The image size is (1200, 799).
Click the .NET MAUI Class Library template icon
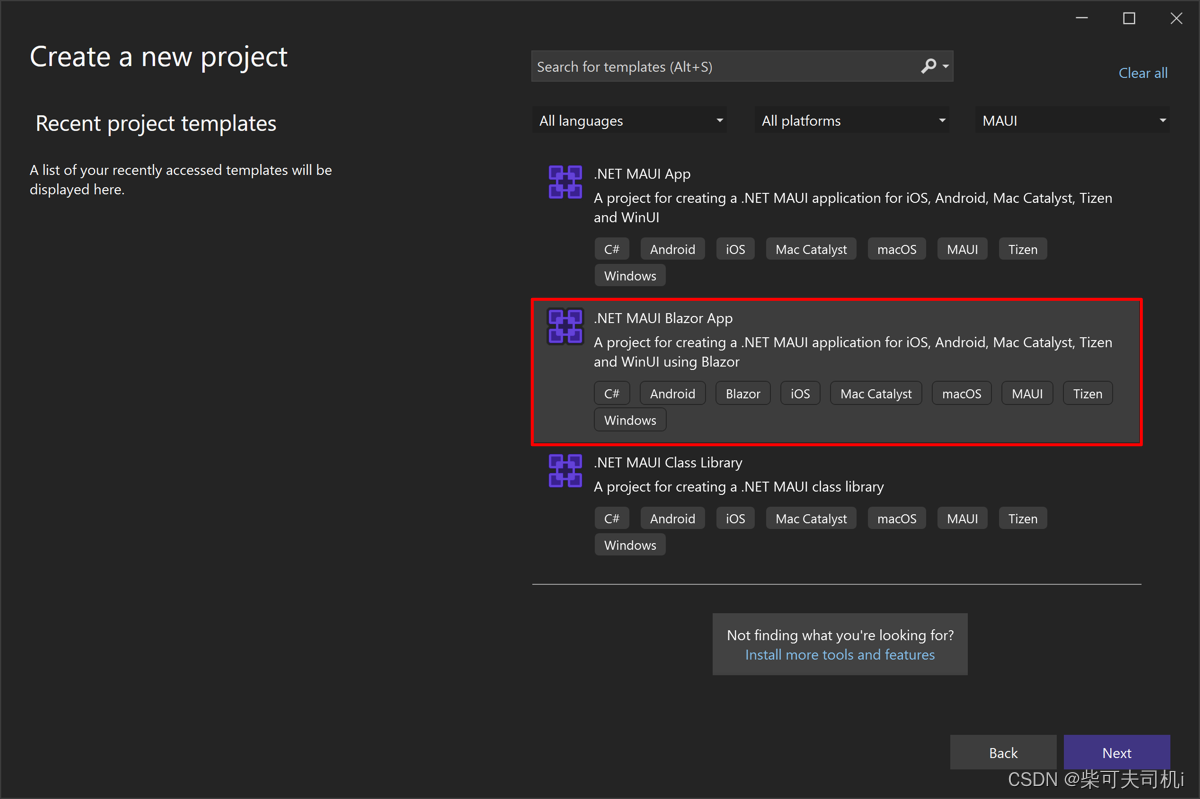point(565,470)
